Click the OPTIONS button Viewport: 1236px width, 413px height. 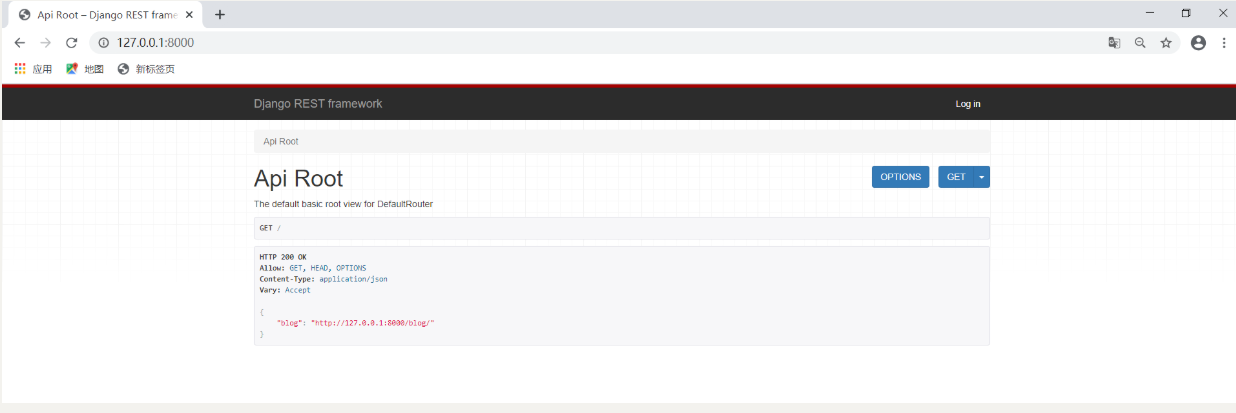[901, 177]
